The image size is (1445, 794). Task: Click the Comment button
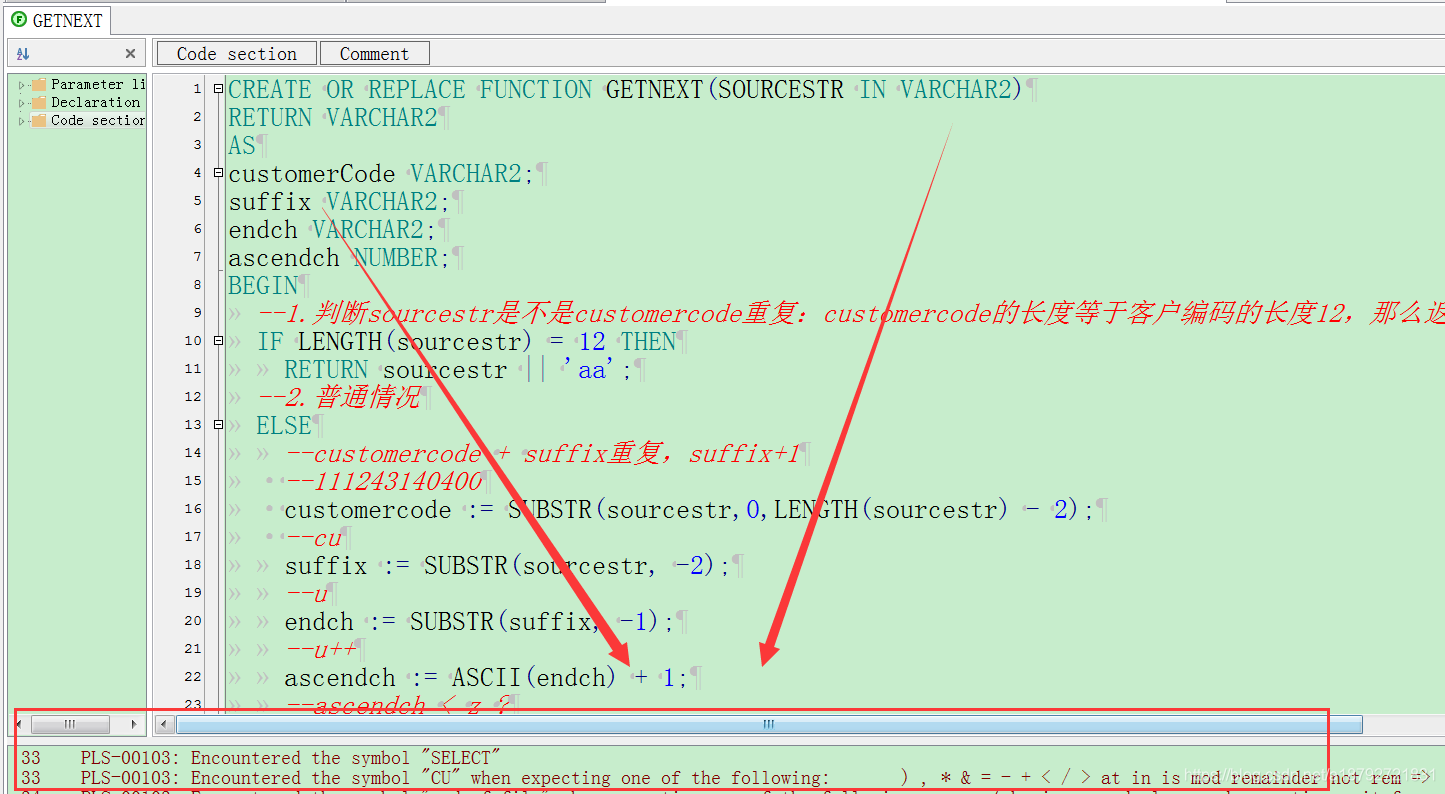(x=374, y=54)
